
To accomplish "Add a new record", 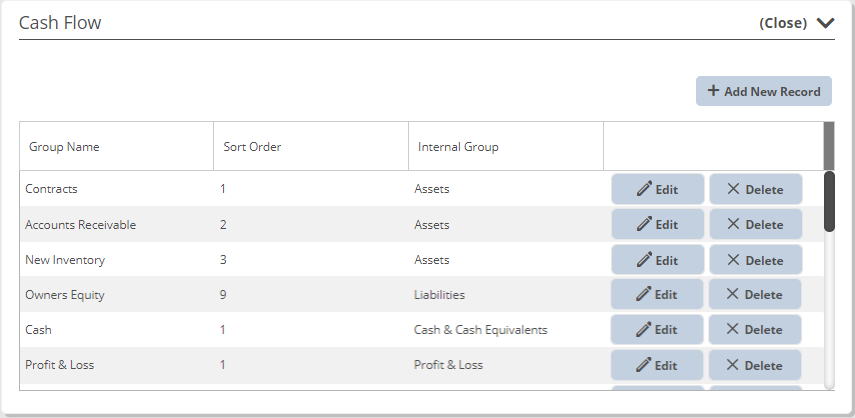I will click(x=763, y=91).
